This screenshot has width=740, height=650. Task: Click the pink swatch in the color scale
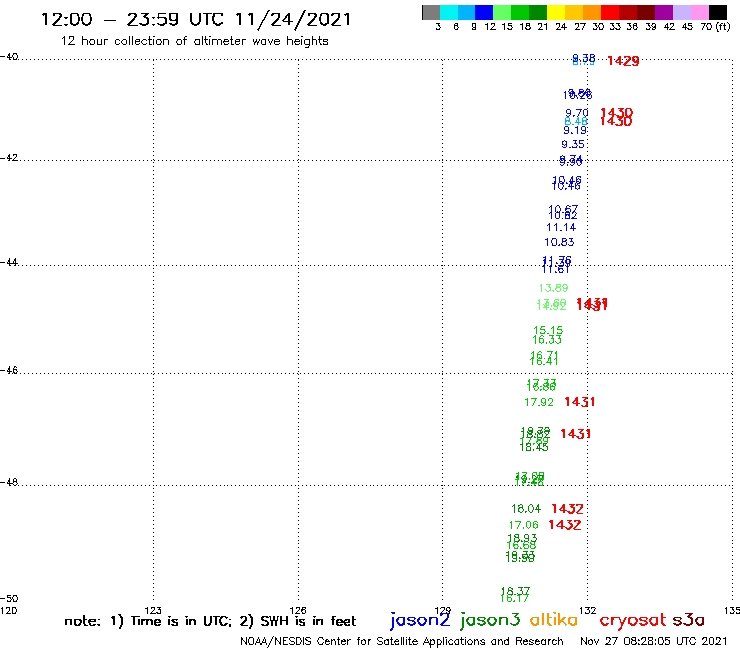699,12
